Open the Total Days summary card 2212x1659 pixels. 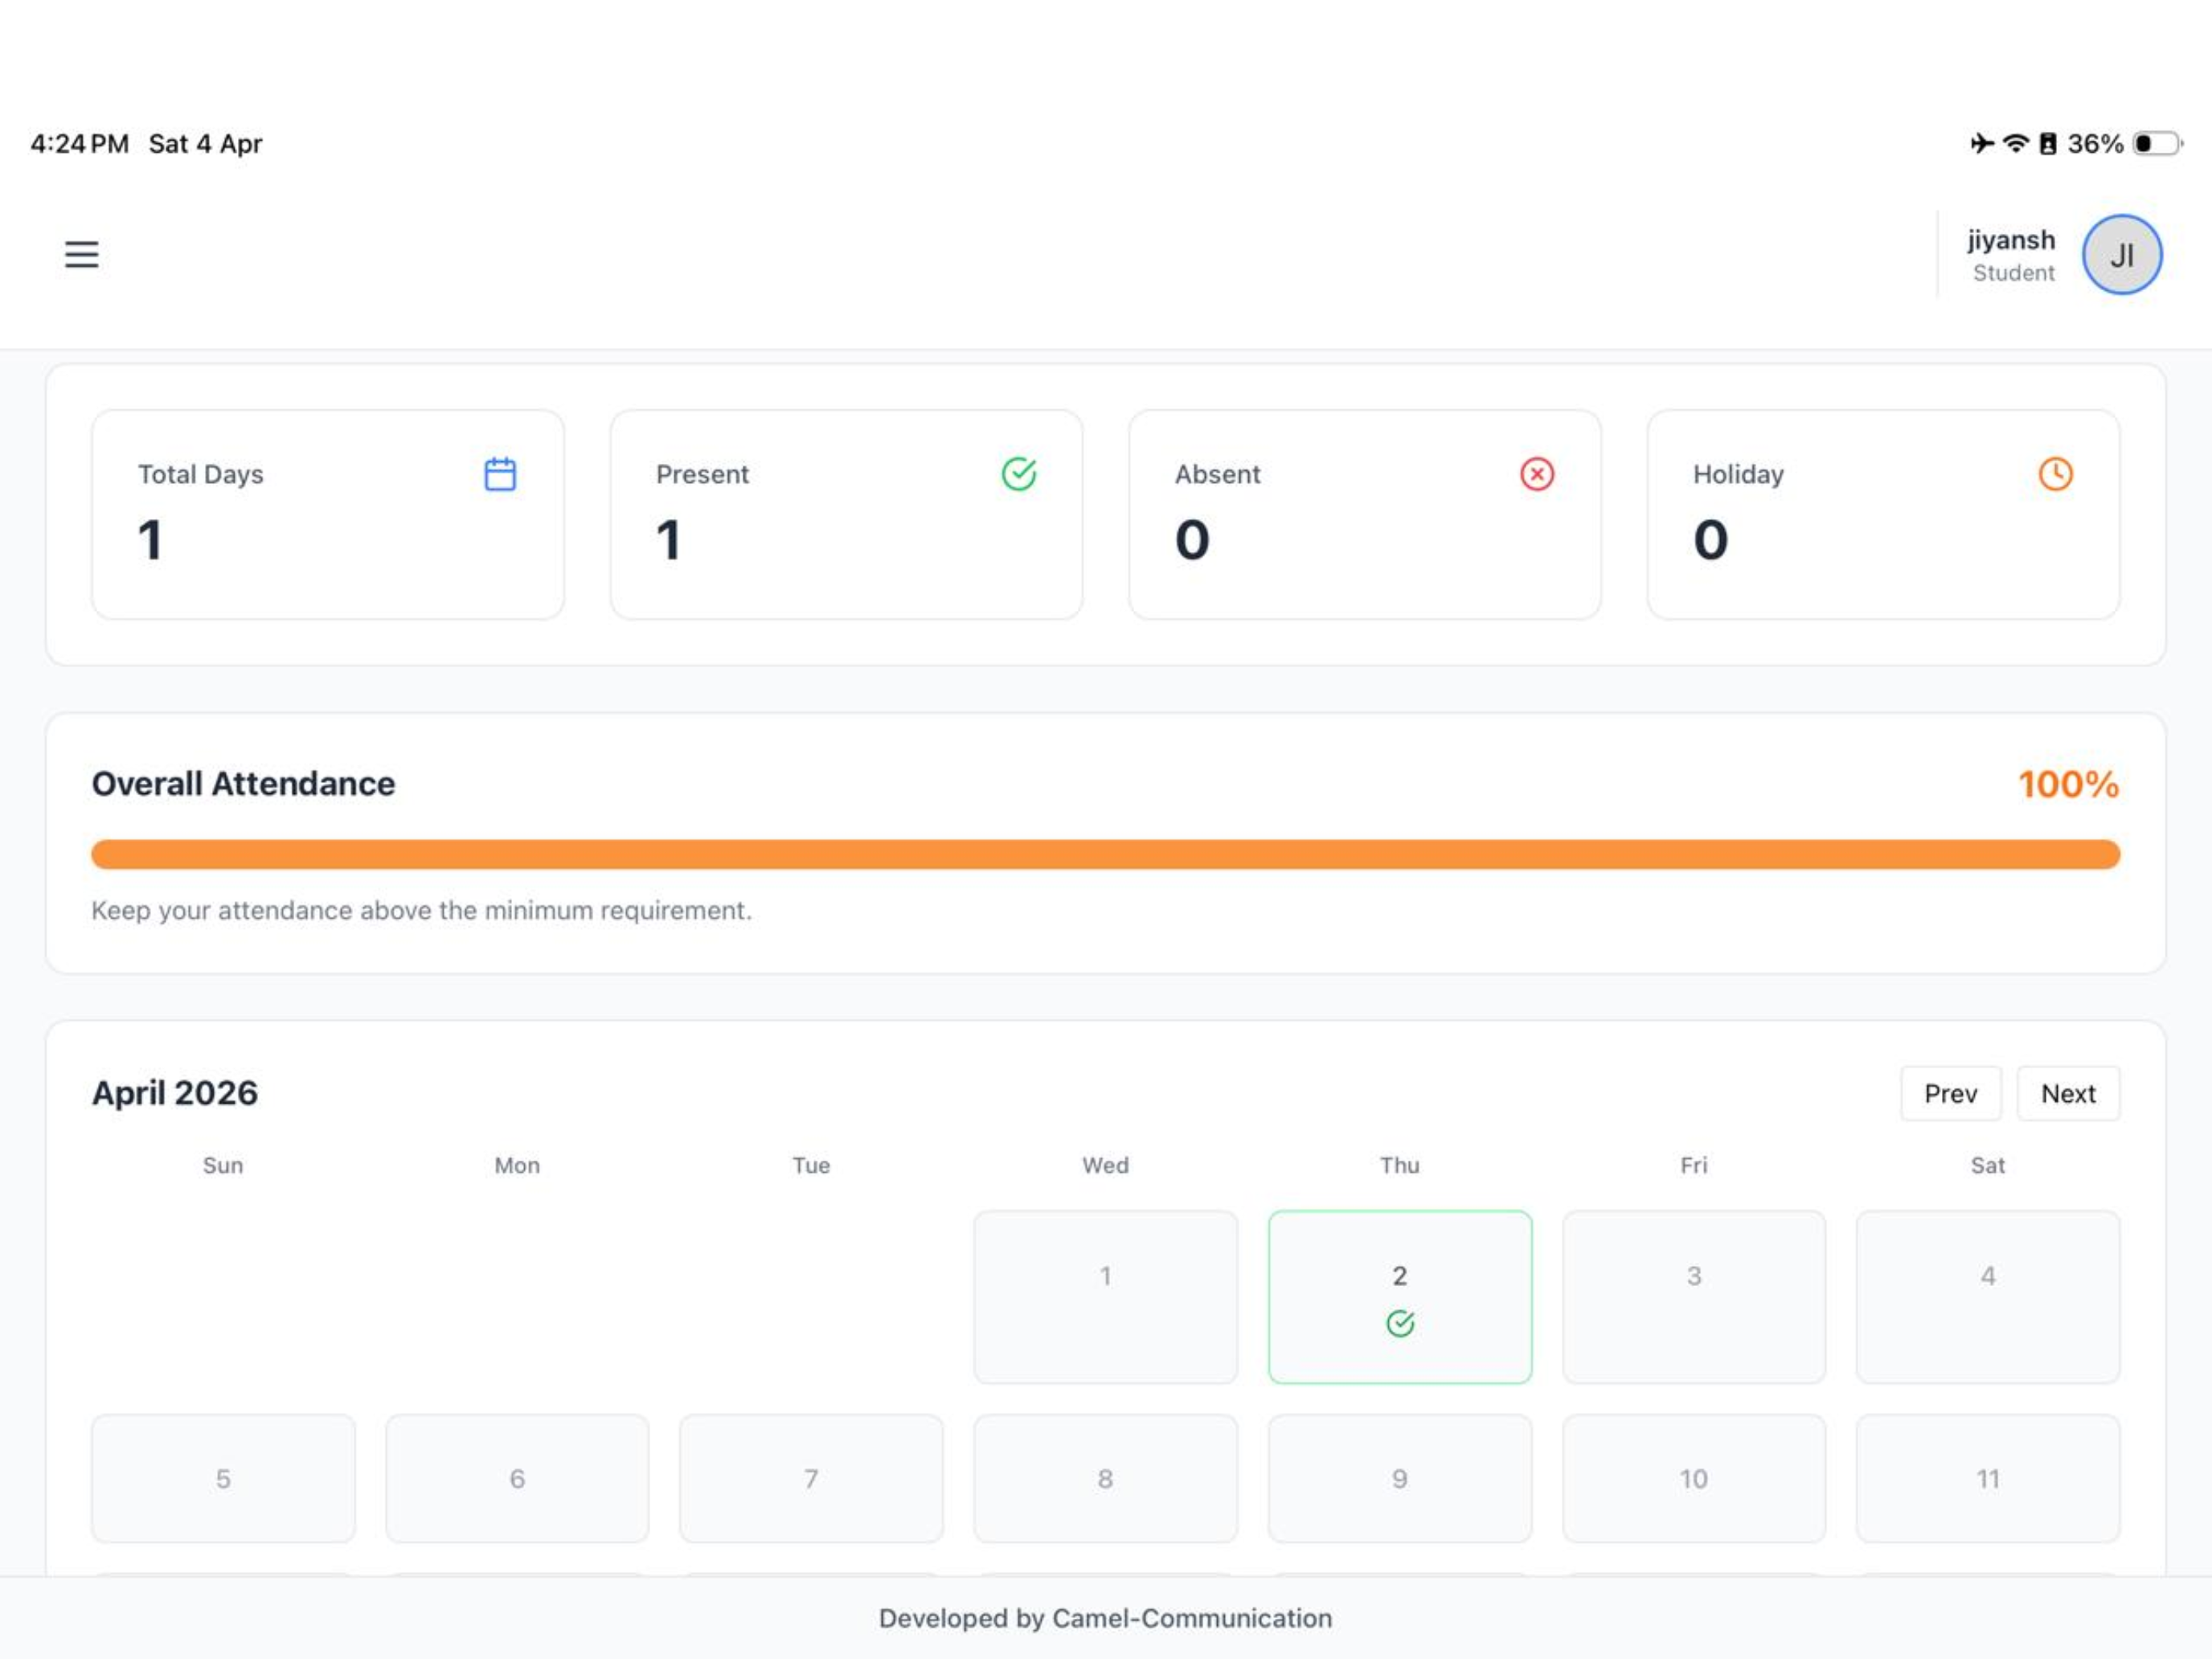pos(328,515)
